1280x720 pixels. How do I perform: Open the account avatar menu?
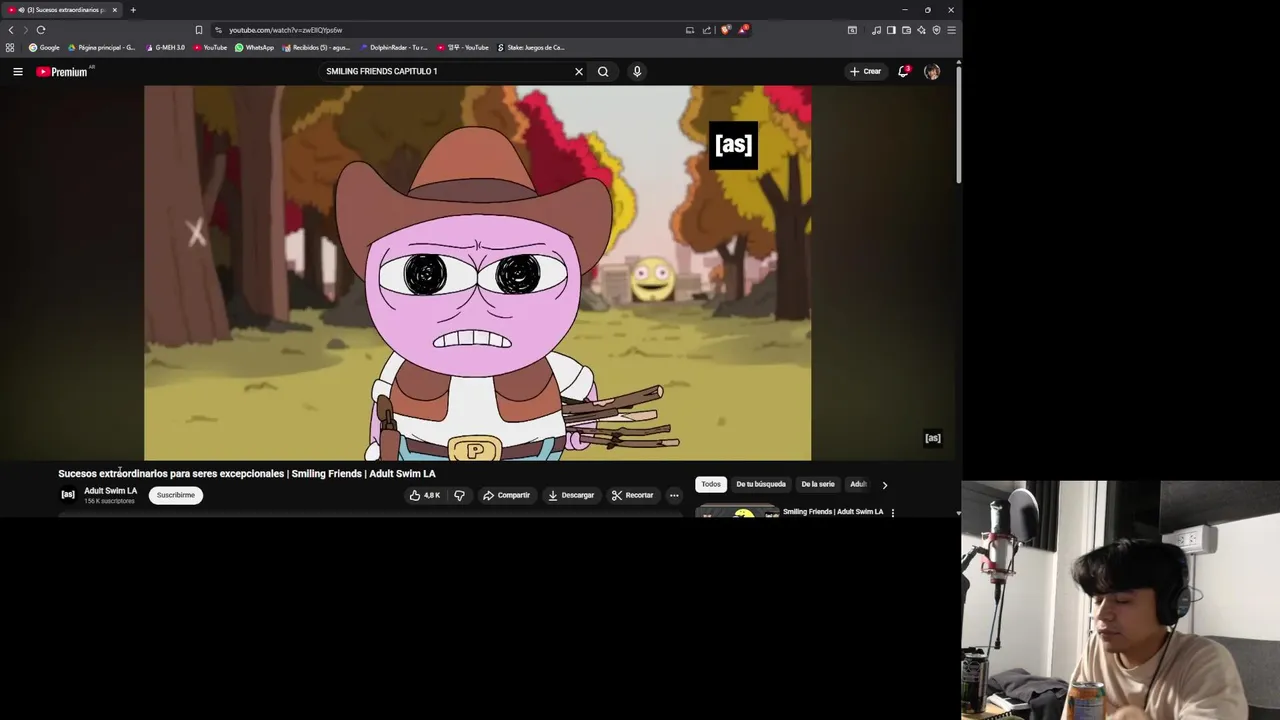tap(932, 71)
